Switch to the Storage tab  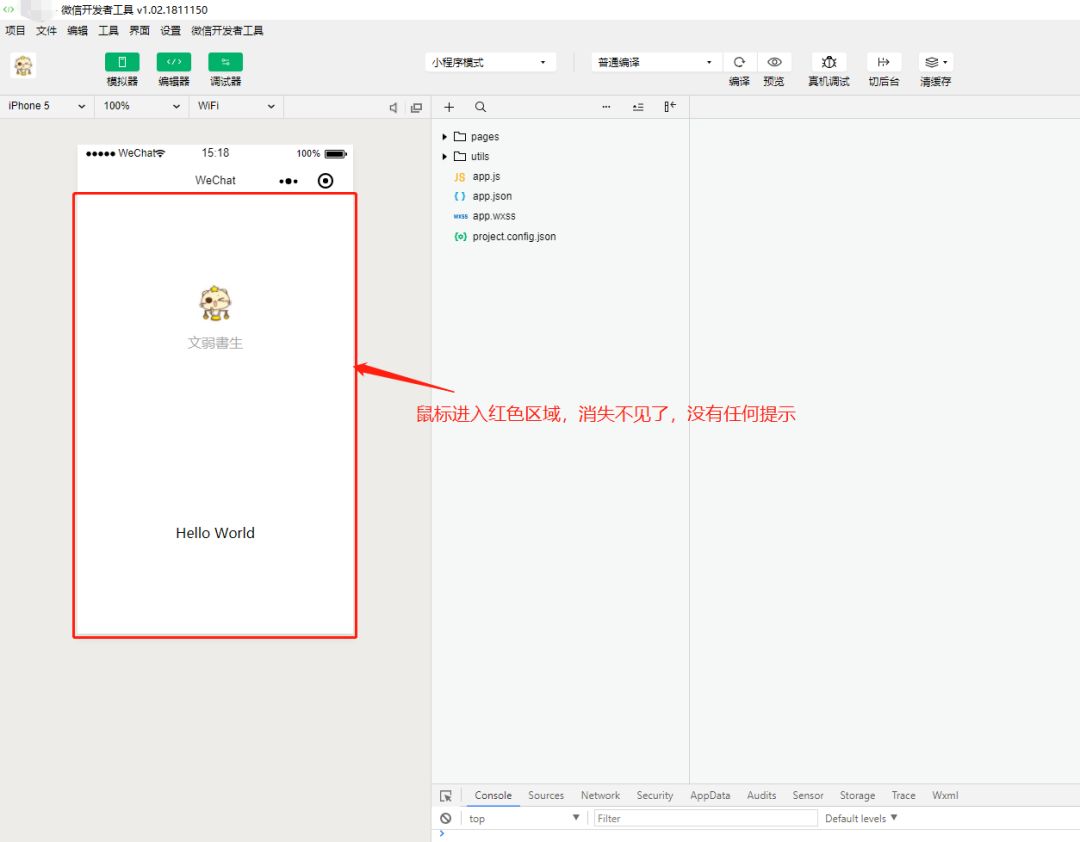[x=857, y=795]
